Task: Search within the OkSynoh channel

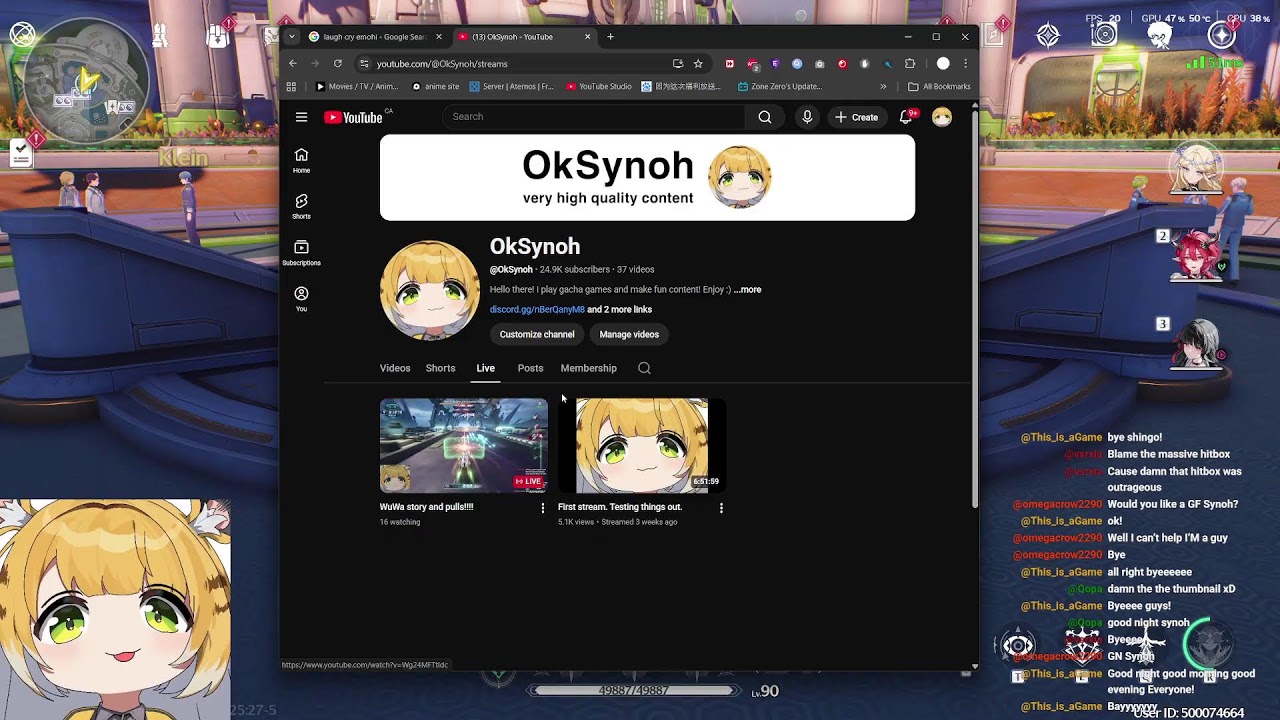Action: (x=644, y=368)
